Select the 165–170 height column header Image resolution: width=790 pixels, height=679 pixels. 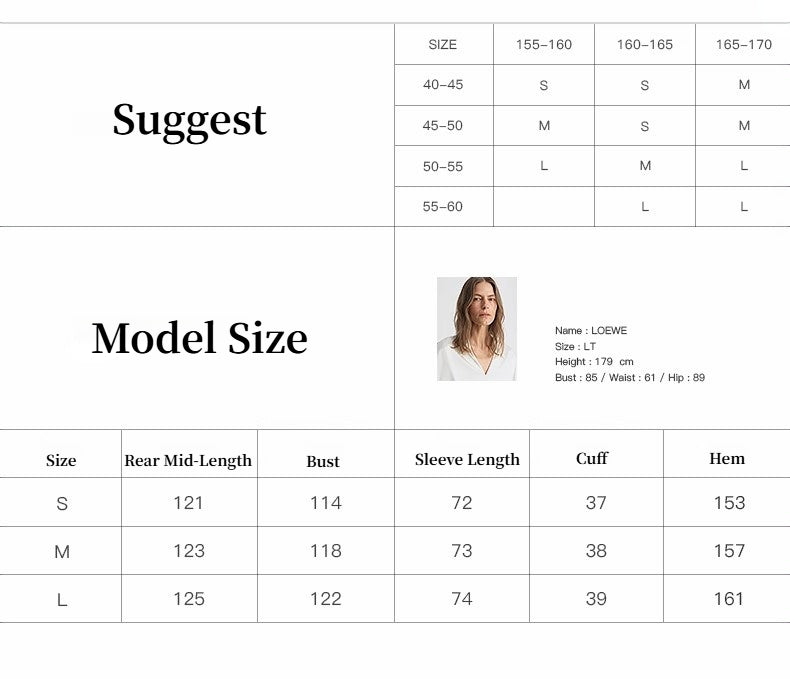tap(744, 45)
